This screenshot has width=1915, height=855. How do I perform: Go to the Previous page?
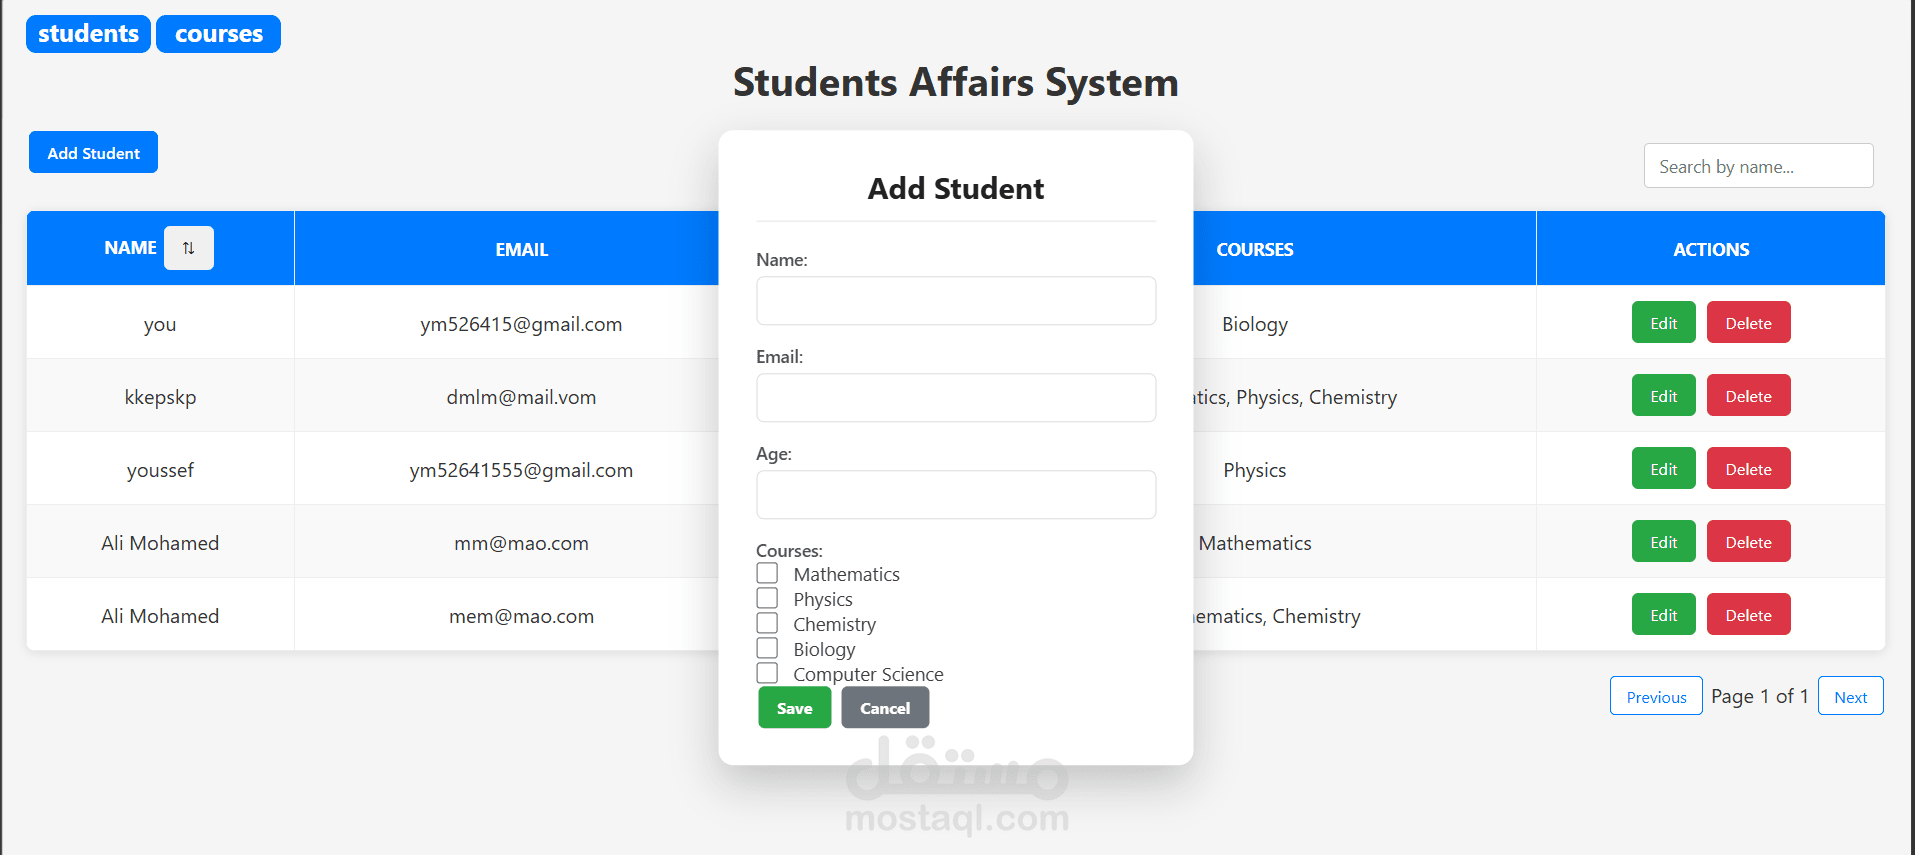(1655, 697)
